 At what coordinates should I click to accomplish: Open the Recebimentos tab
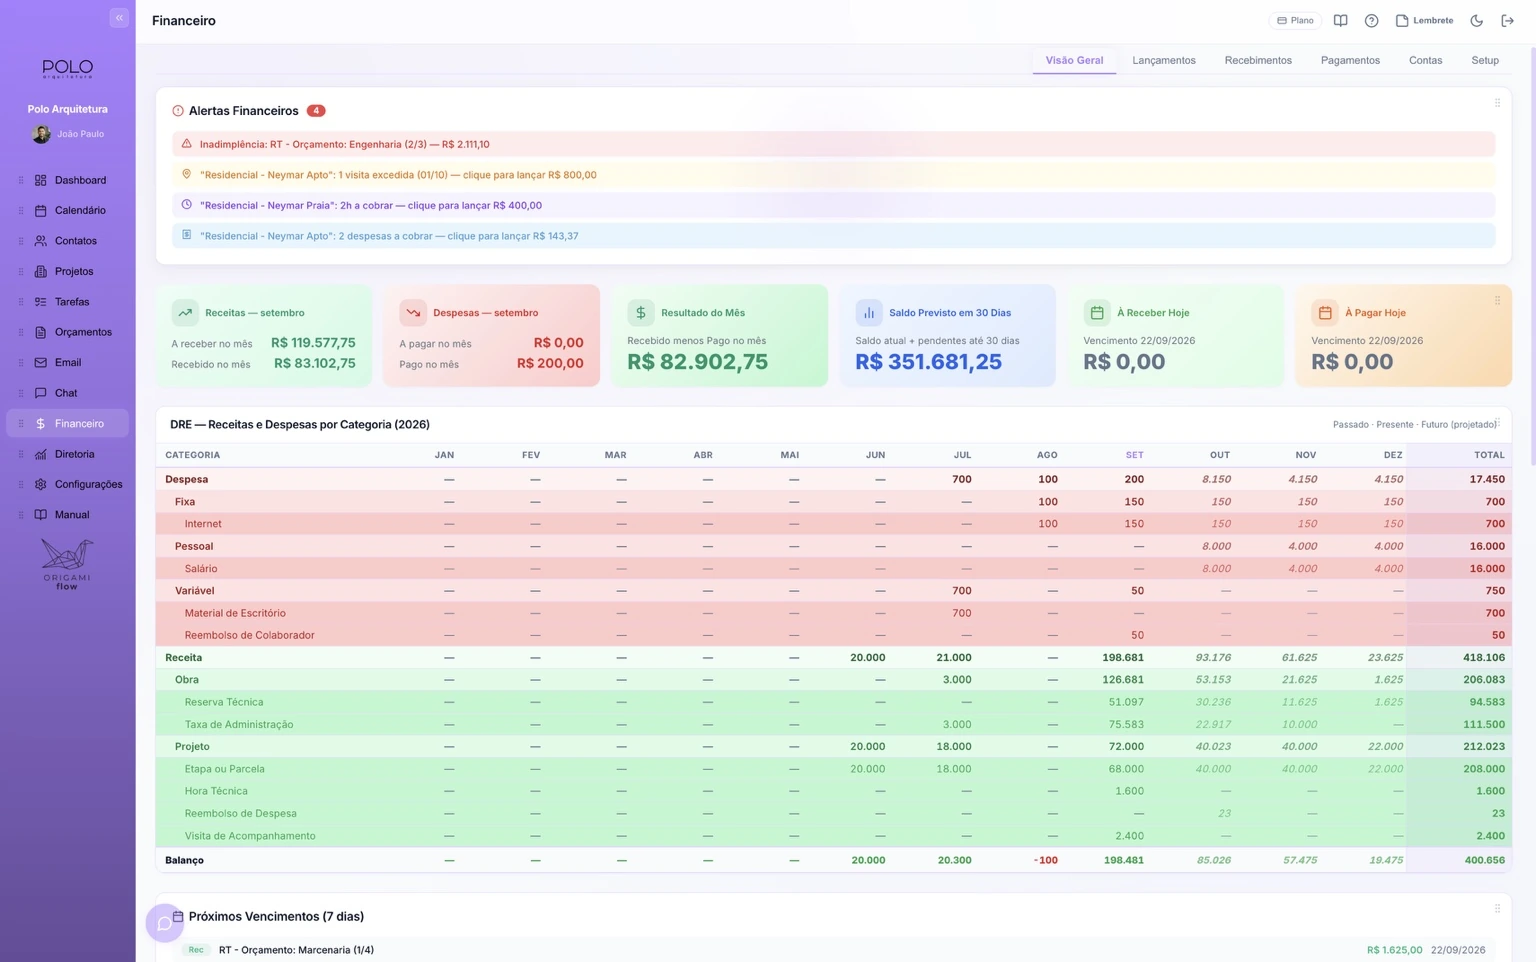1258,61
